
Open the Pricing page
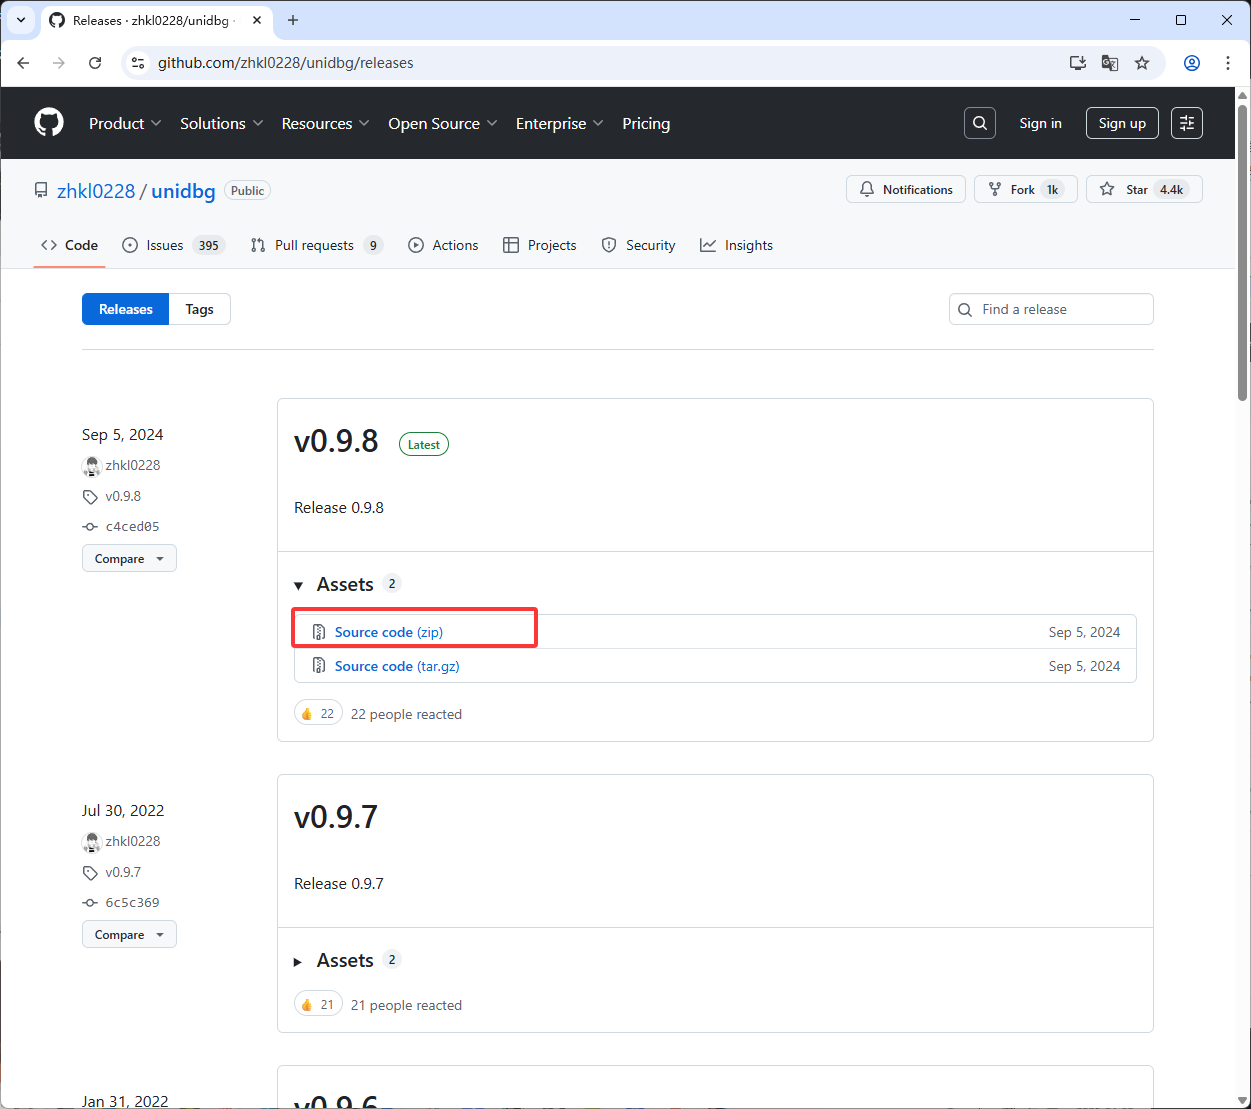point(646,123)
